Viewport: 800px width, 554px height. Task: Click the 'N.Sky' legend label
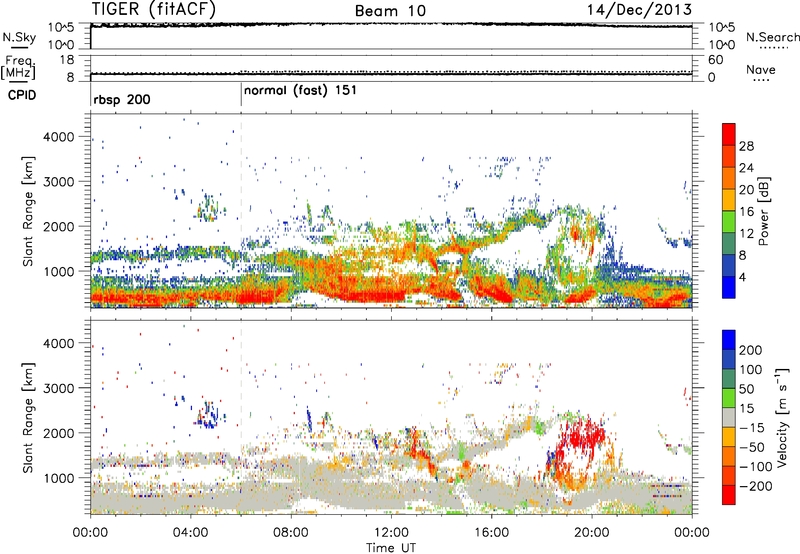click(19, 37)
